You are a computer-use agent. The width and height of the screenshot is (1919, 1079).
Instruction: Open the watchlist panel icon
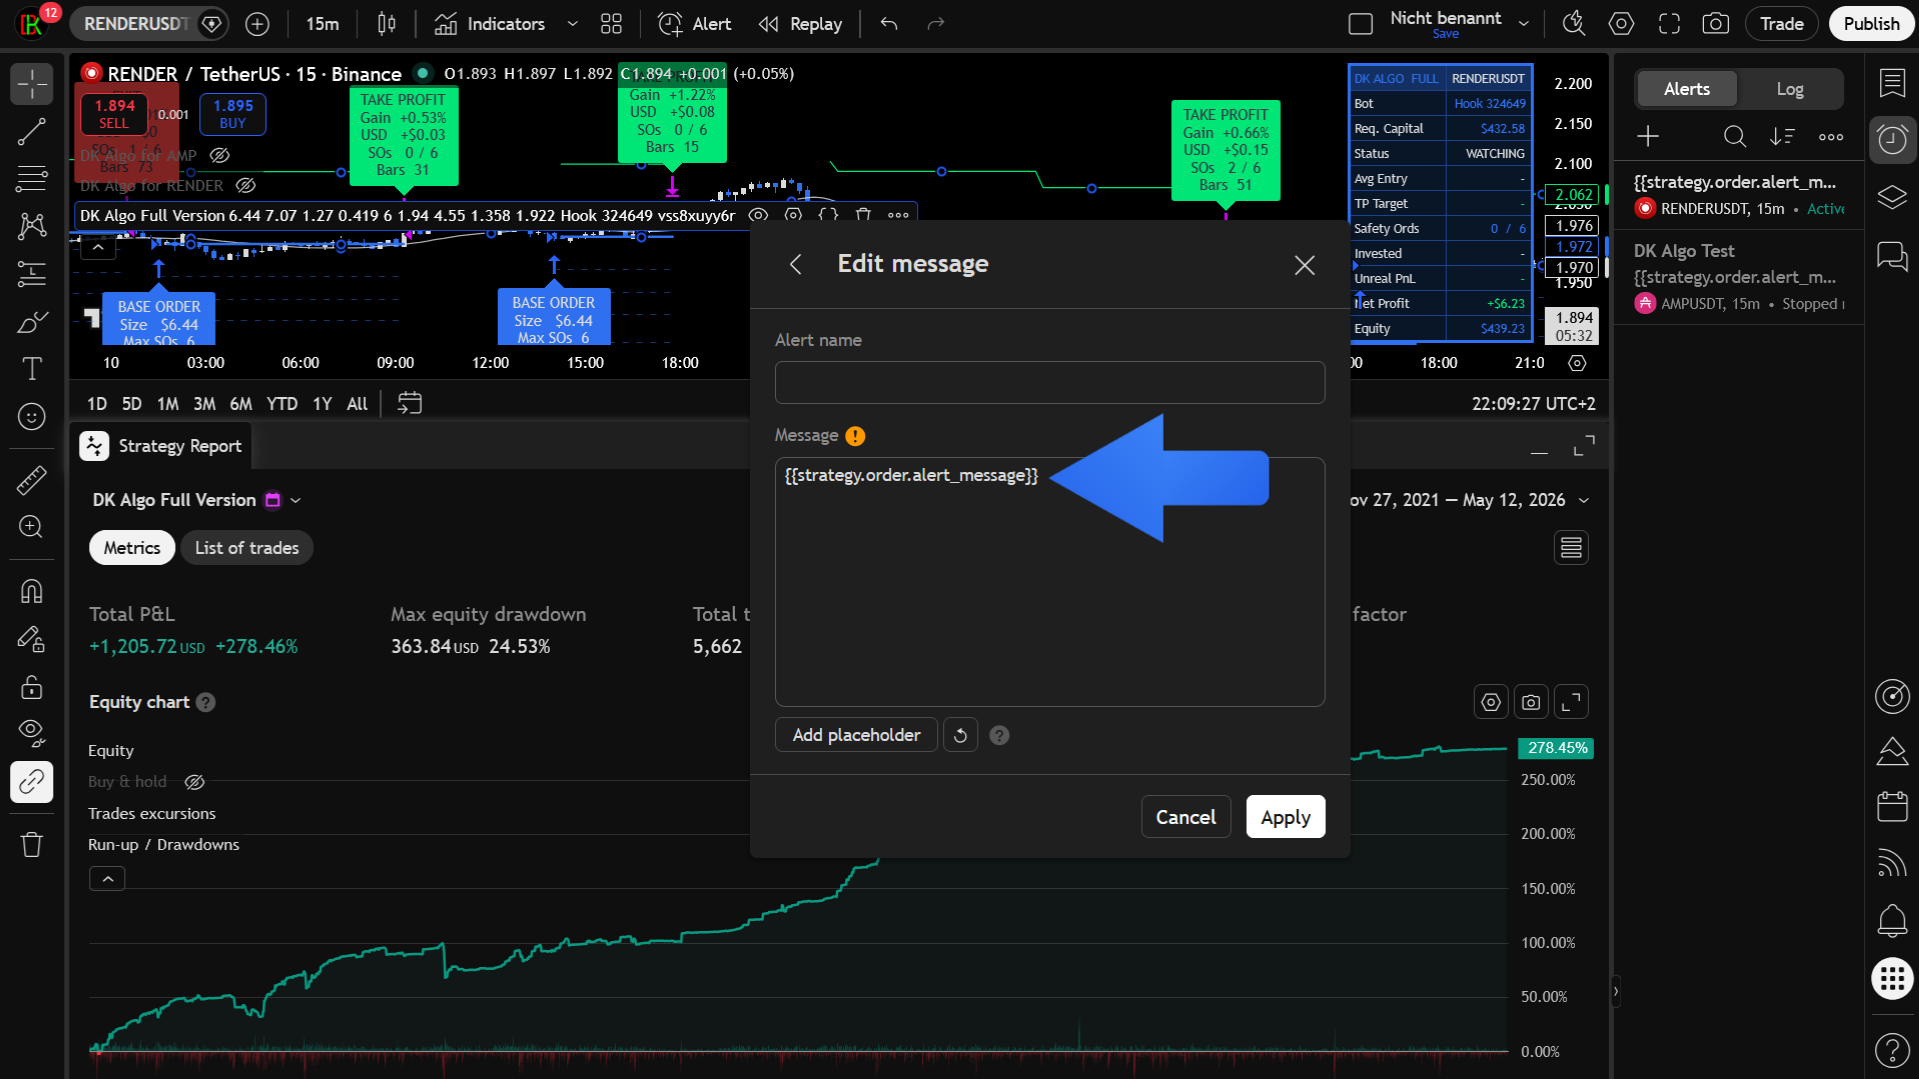[x=1892, y=84]
